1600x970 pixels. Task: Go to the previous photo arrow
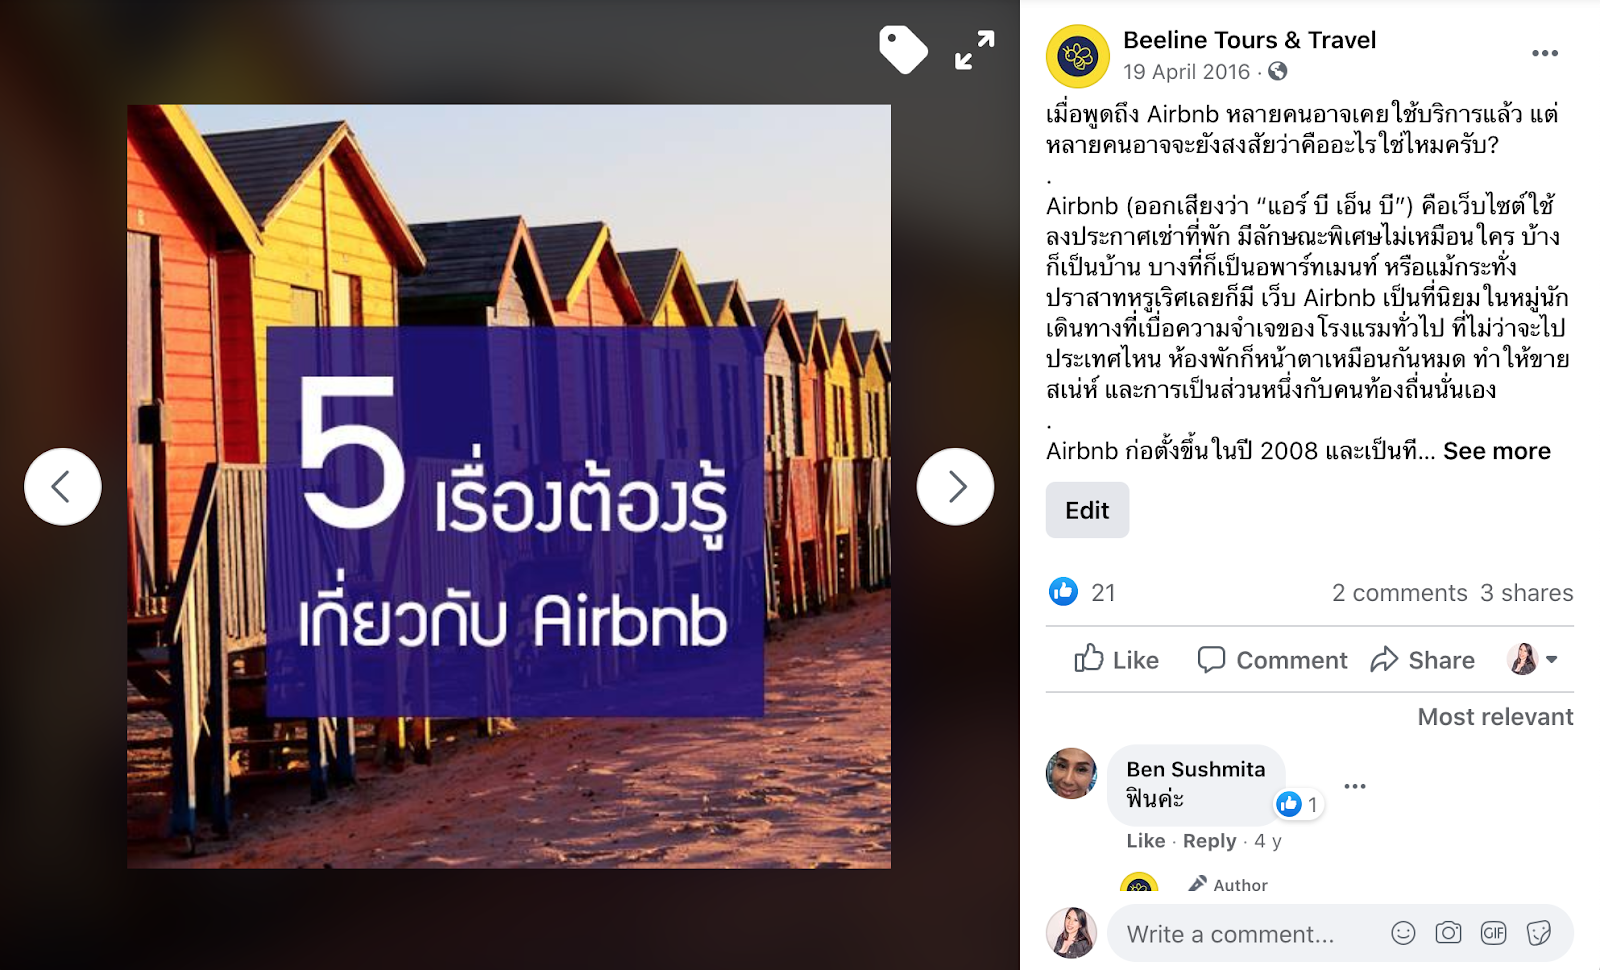(x=63, y=487)
